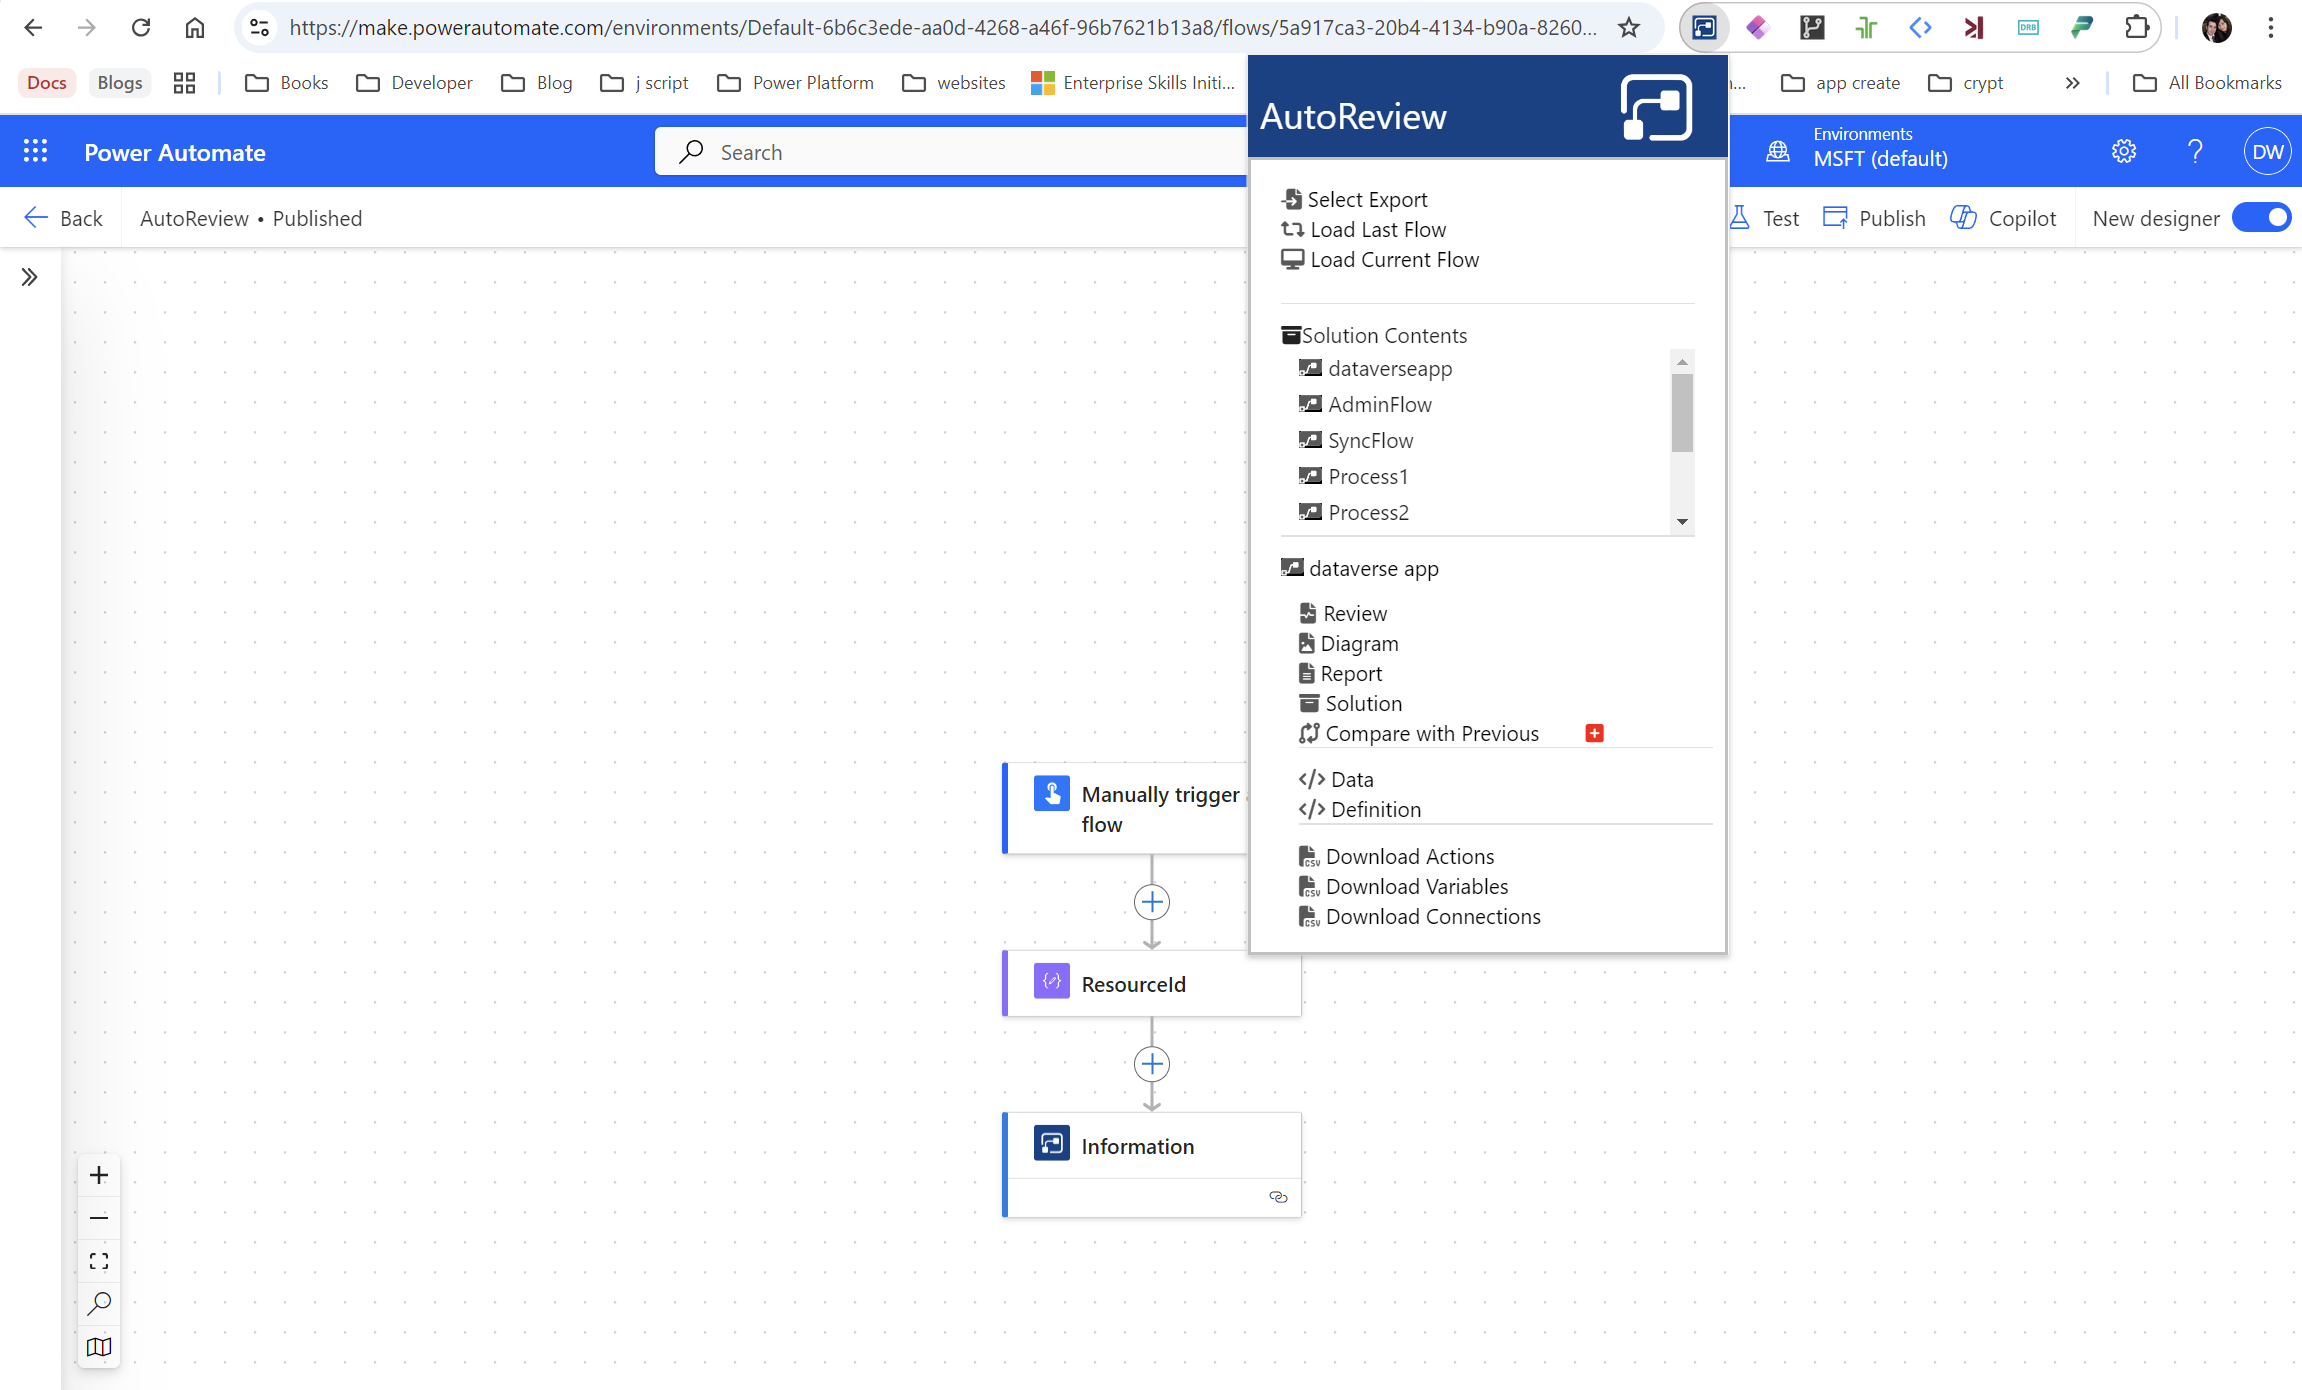Click the AutoReview extension icon in toolbar
This screenshot has height=1390, width=2302.
[1704, 28]
